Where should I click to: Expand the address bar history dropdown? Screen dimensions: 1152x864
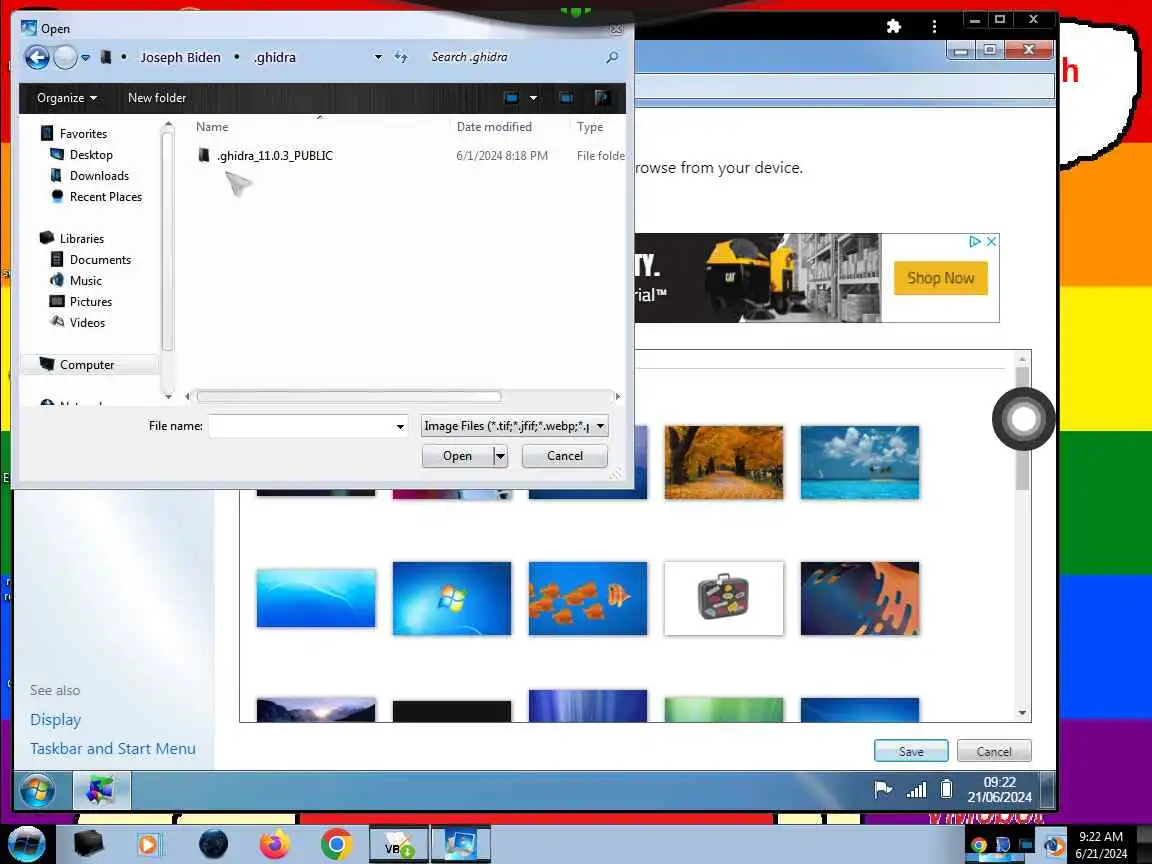[378, 57]
